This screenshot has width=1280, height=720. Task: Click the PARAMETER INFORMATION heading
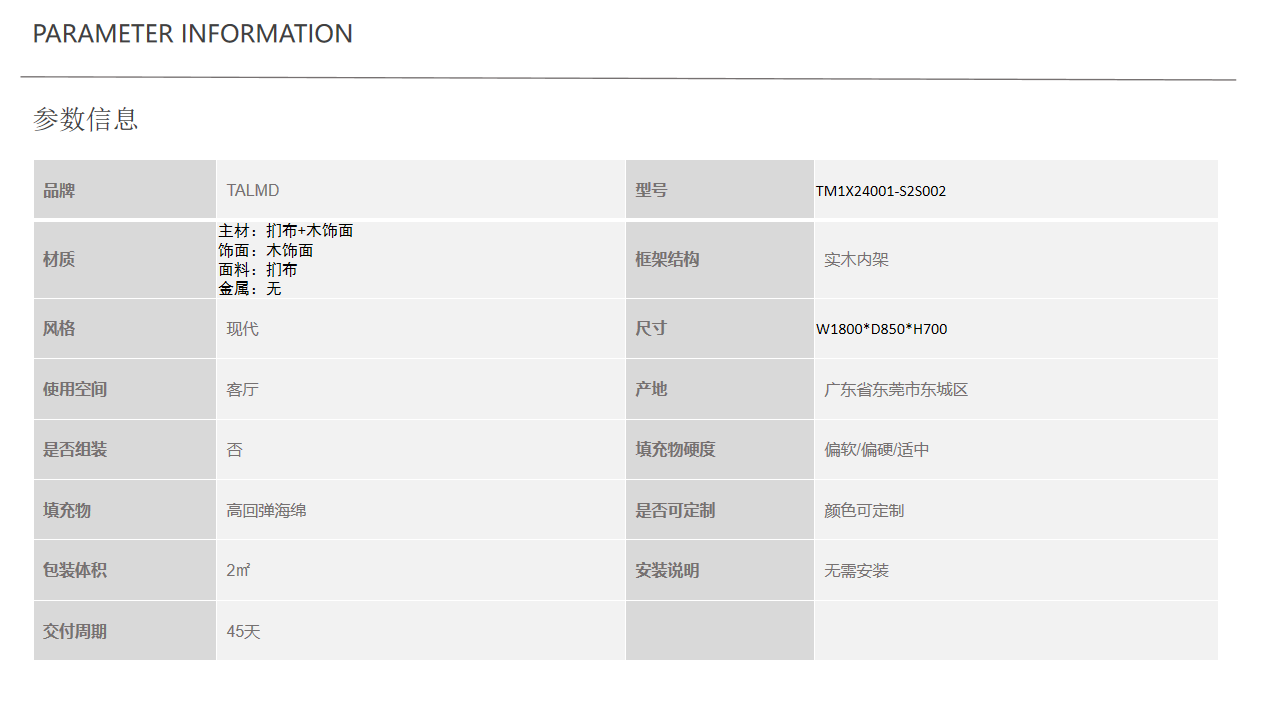coord(192,34)
